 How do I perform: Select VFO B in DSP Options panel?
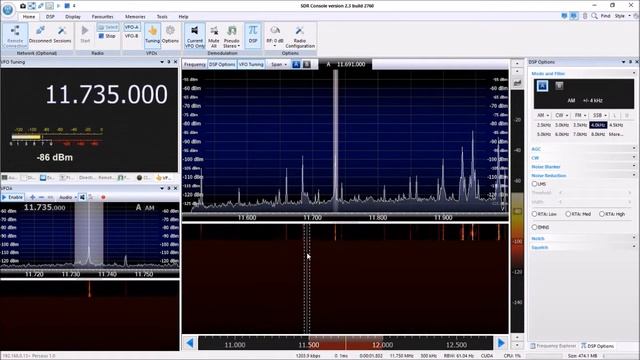coord(559,85)
